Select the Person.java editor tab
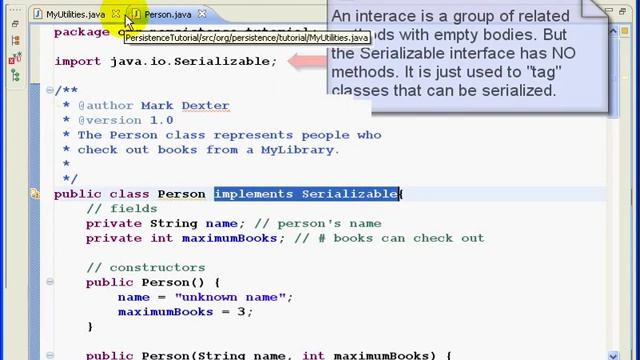 167,14
